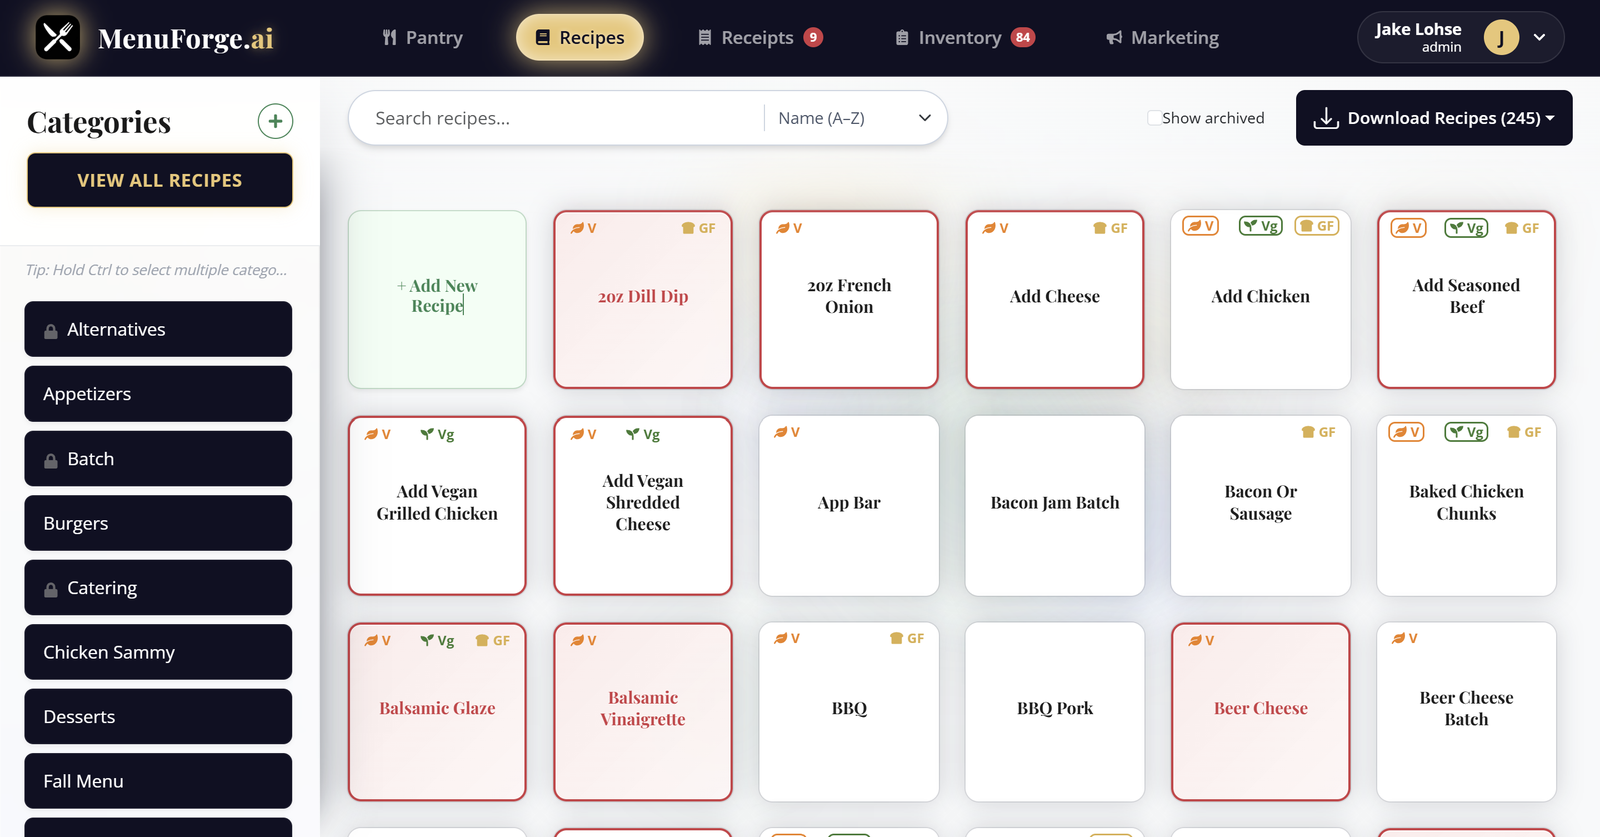Click the V badge on Baked Chicken Chunks card

pos(1407,432)
